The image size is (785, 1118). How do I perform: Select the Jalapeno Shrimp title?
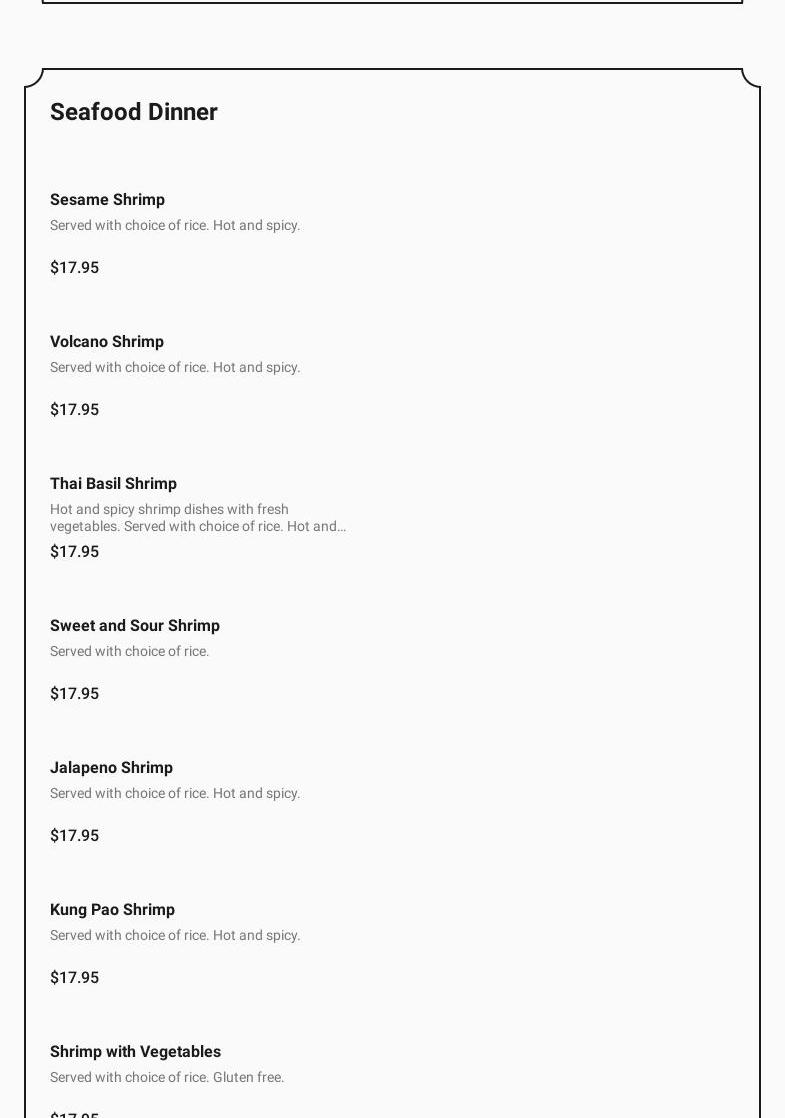coord(111,768)
